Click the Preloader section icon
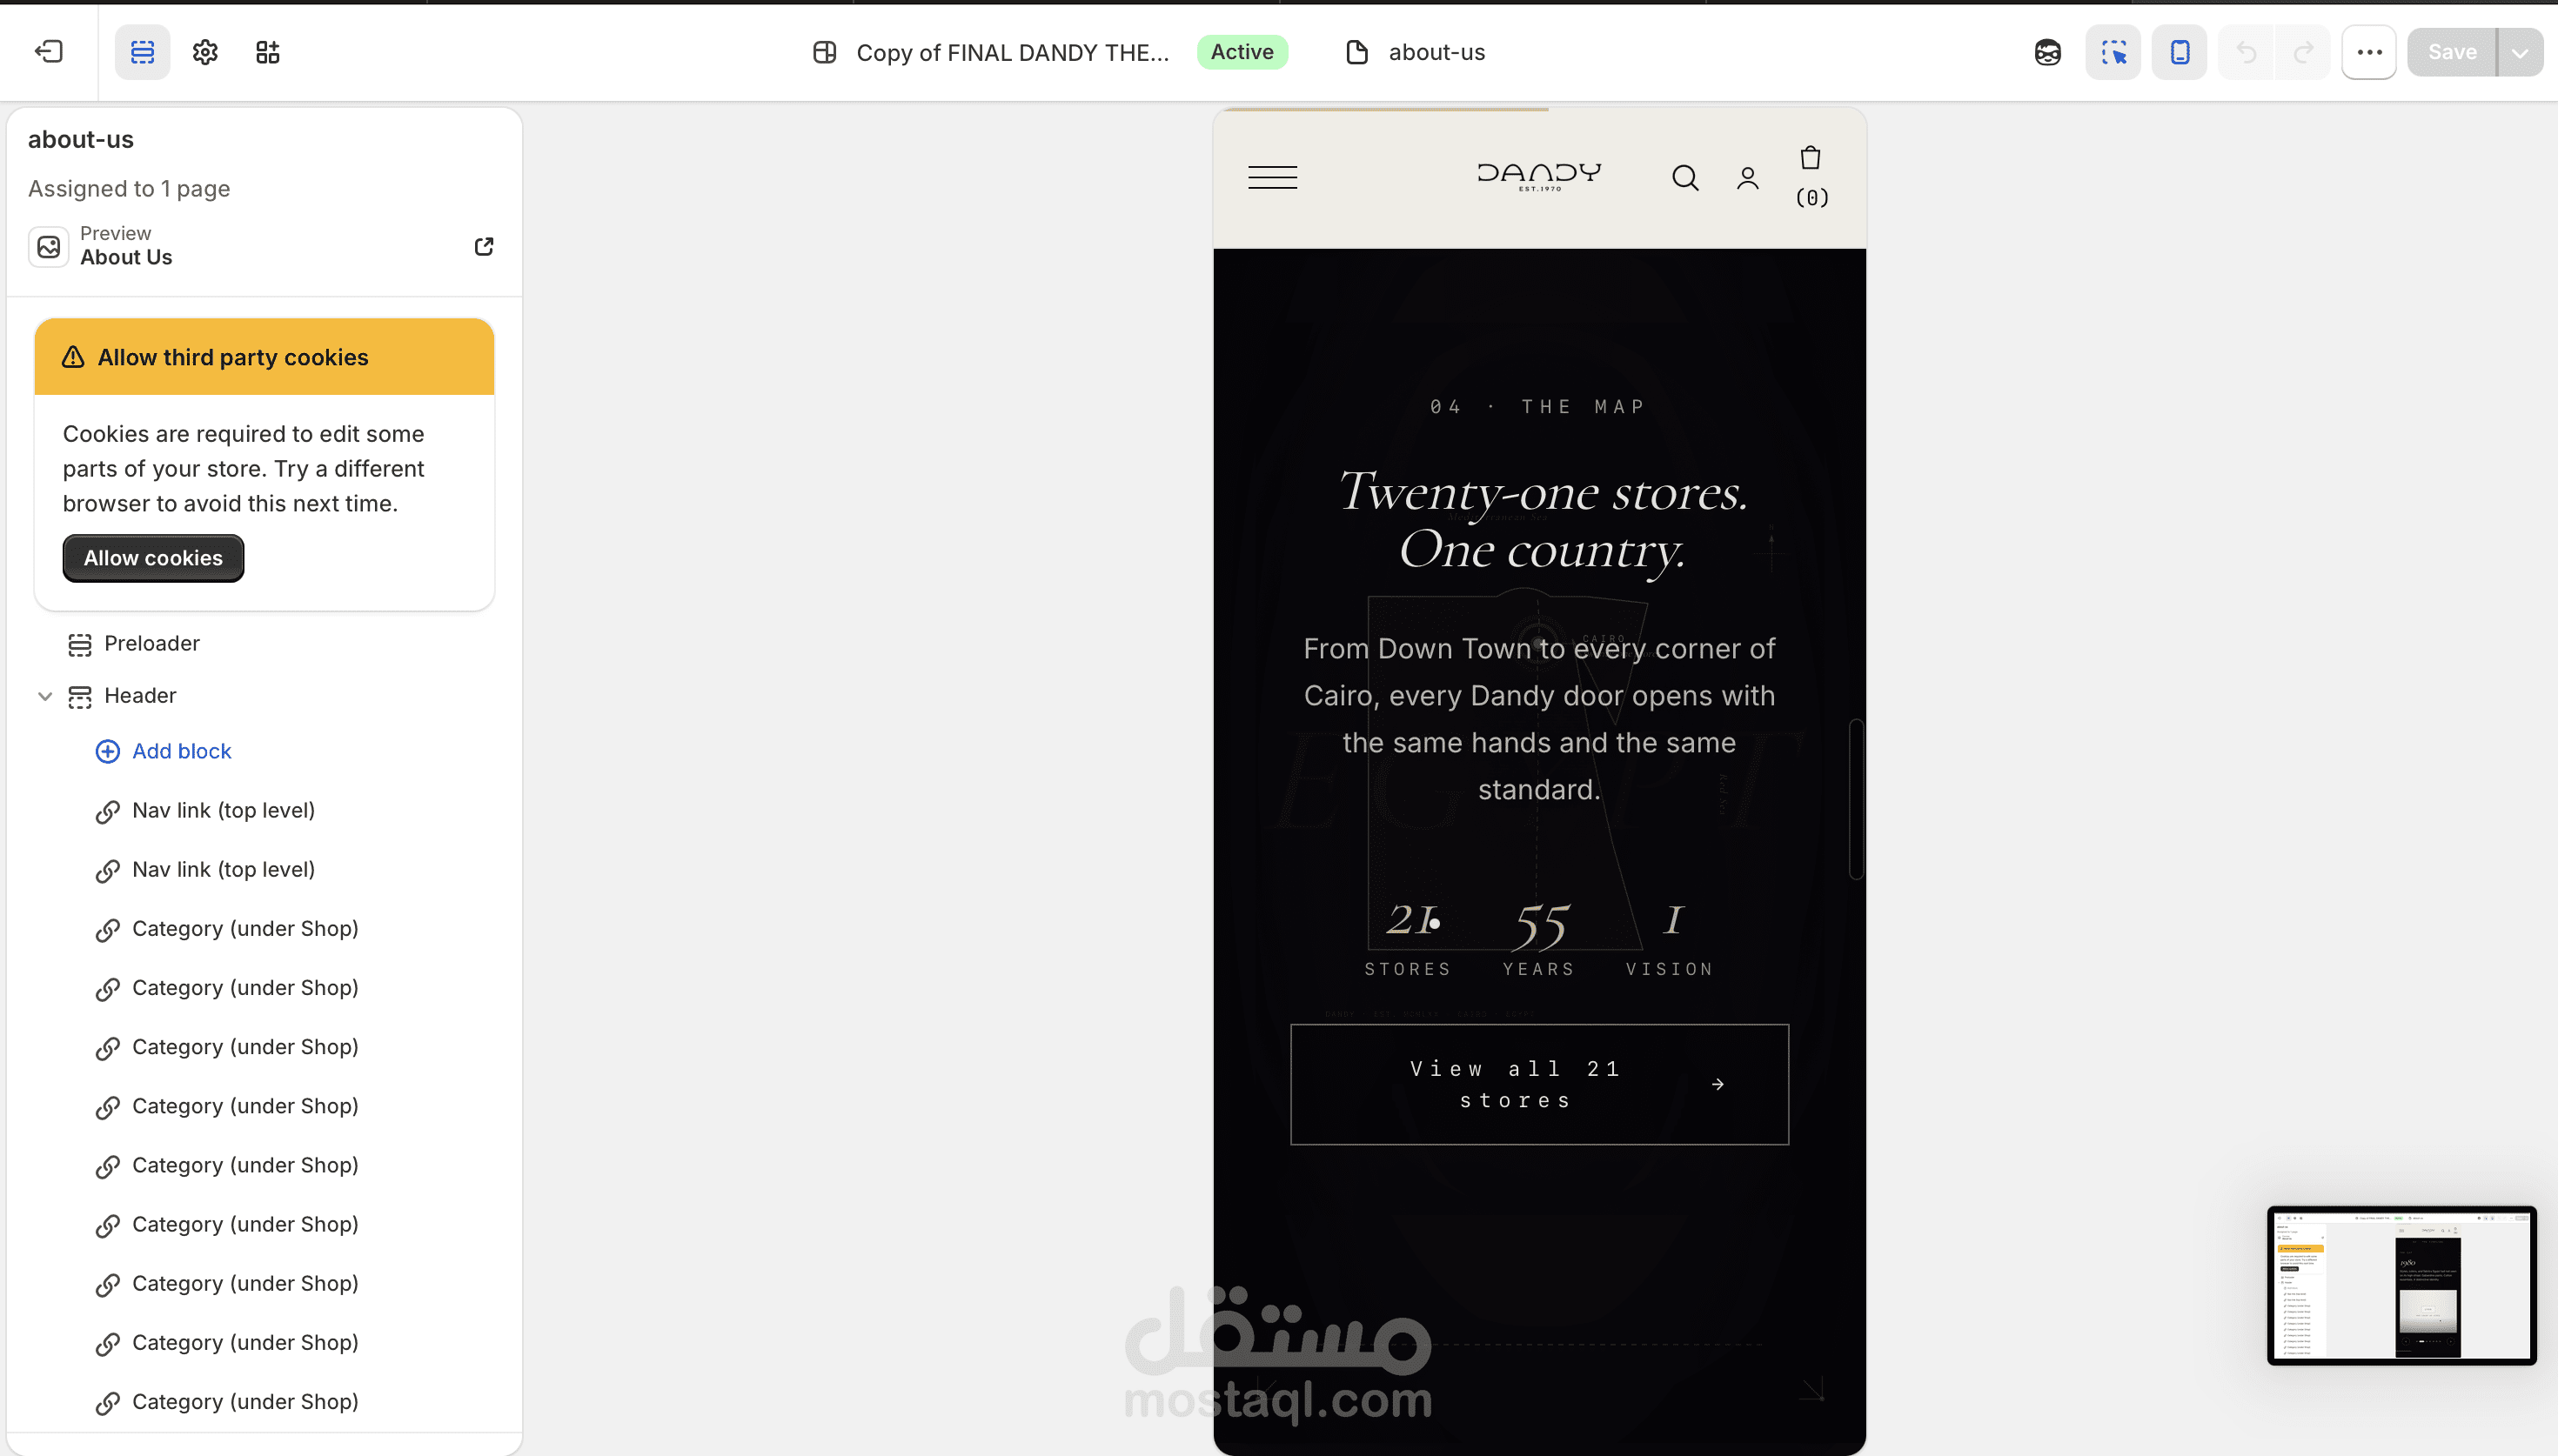The height and width of the screenshot is (1456, 2558). click(80, 644)
